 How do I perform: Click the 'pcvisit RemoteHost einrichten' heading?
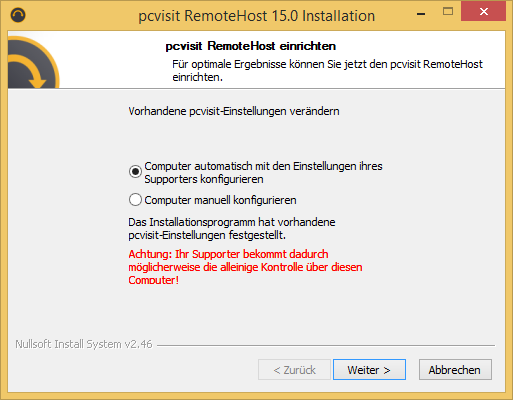click(251, 46)
